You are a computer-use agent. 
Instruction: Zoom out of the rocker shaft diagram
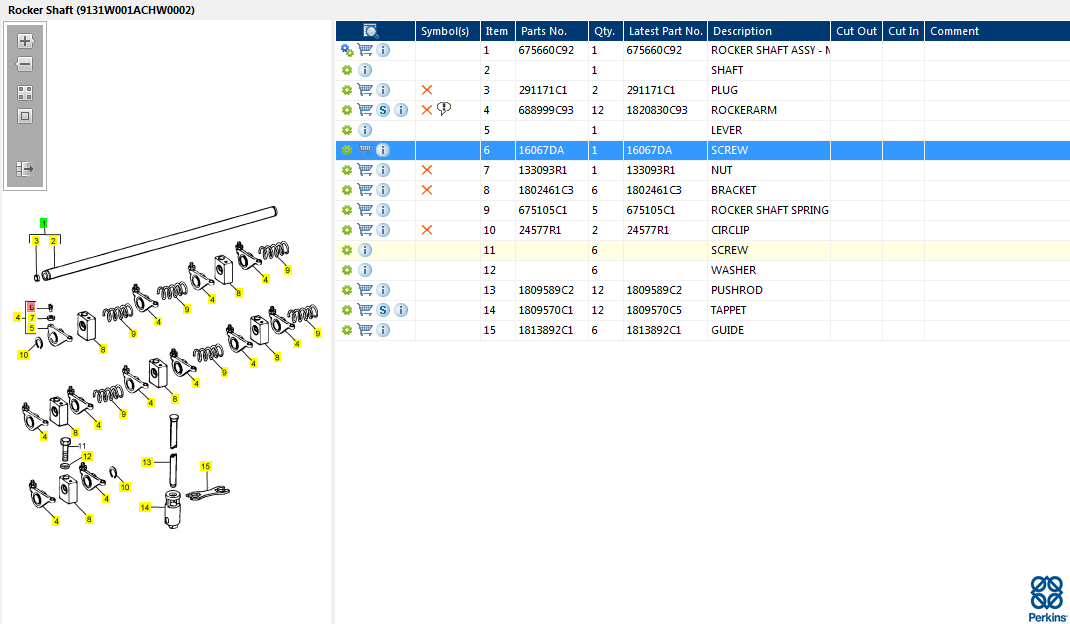pos(25,64)
